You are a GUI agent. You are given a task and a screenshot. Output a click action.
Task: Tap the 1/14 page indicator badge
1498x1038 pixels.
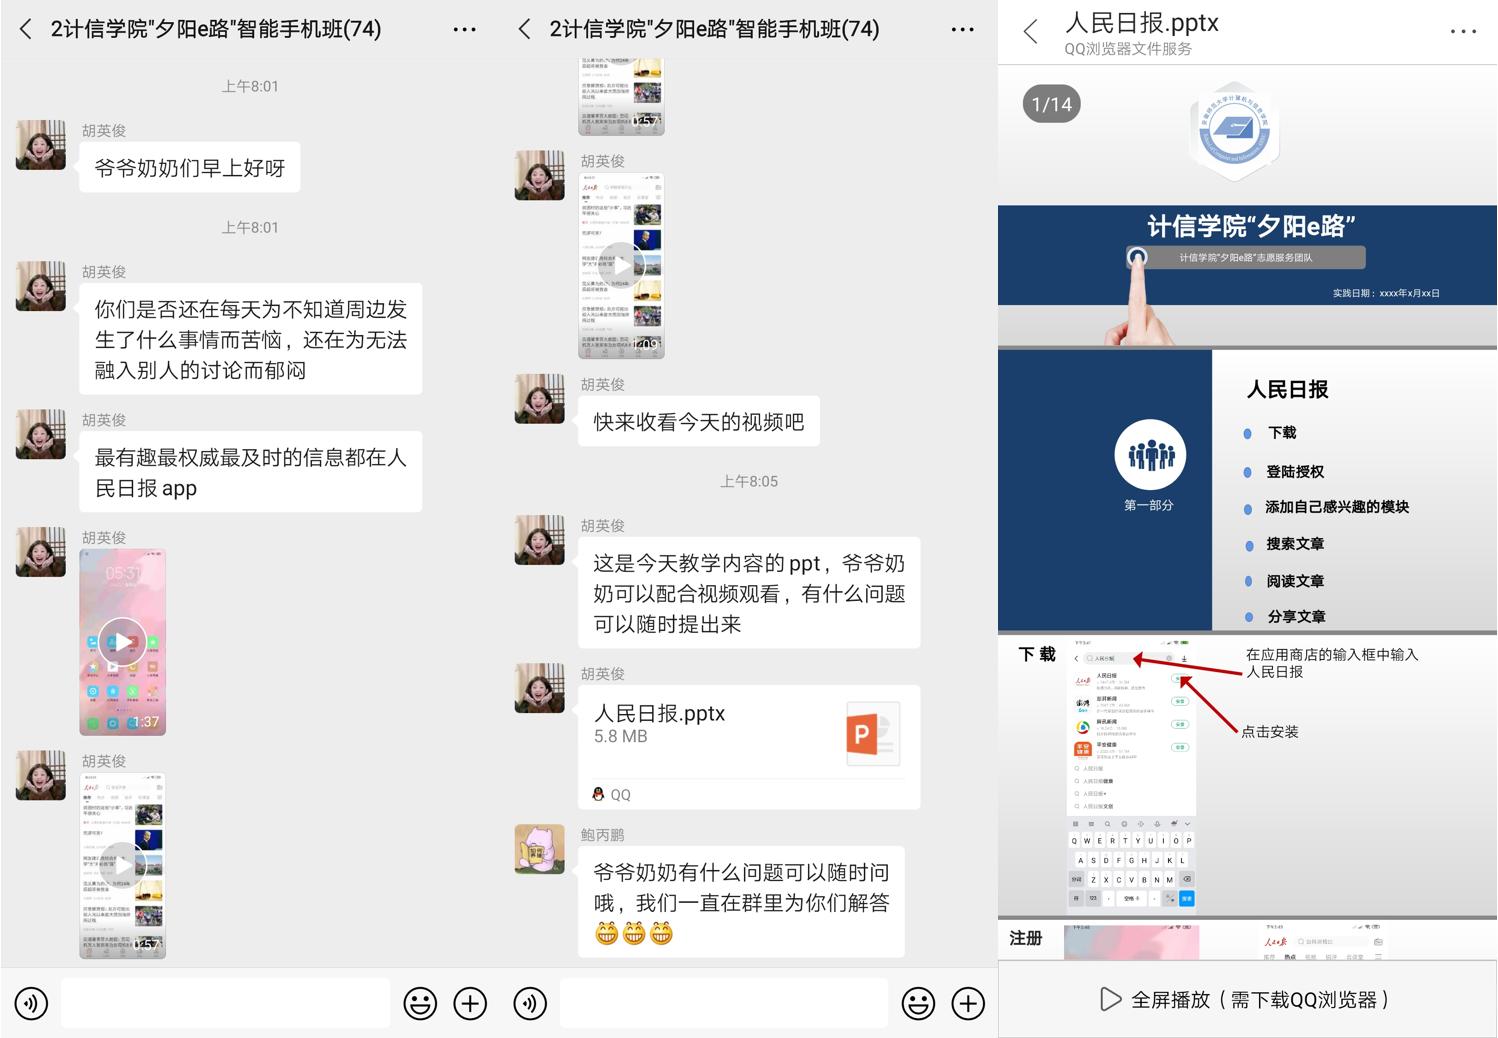(1051, 104)
